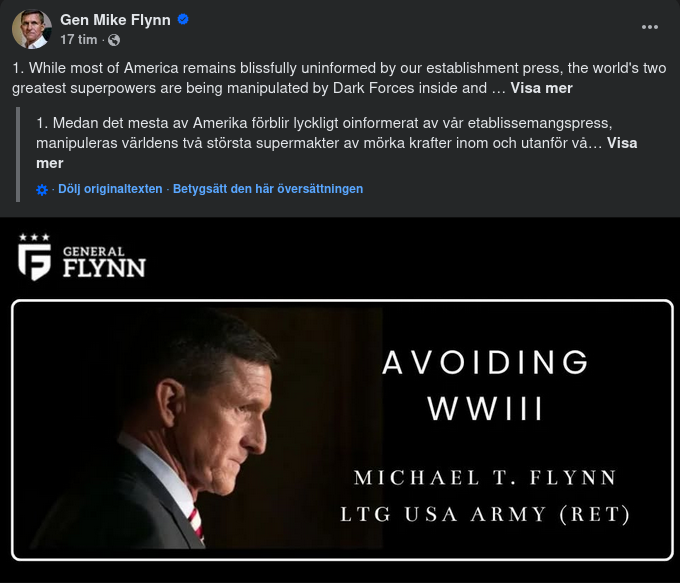Toggle "Dölj originaltexten" to hide original

(109, 189)
